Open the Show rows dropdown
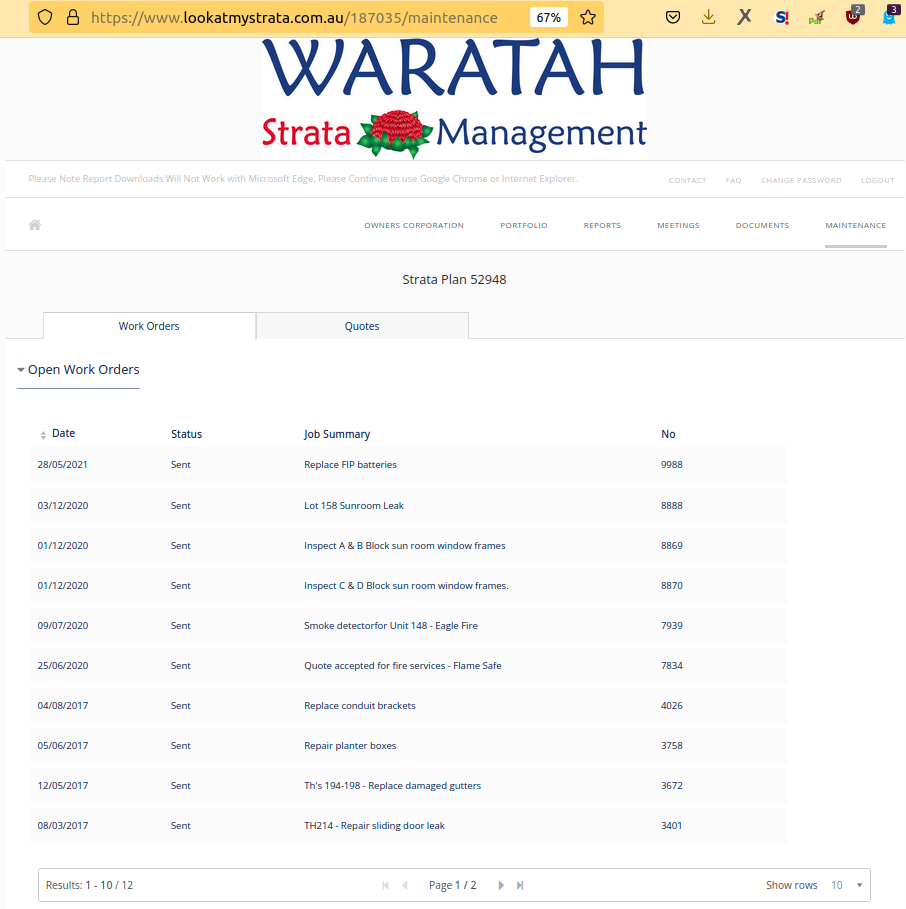This screenshot has width=906, height=909. [846, 885]
